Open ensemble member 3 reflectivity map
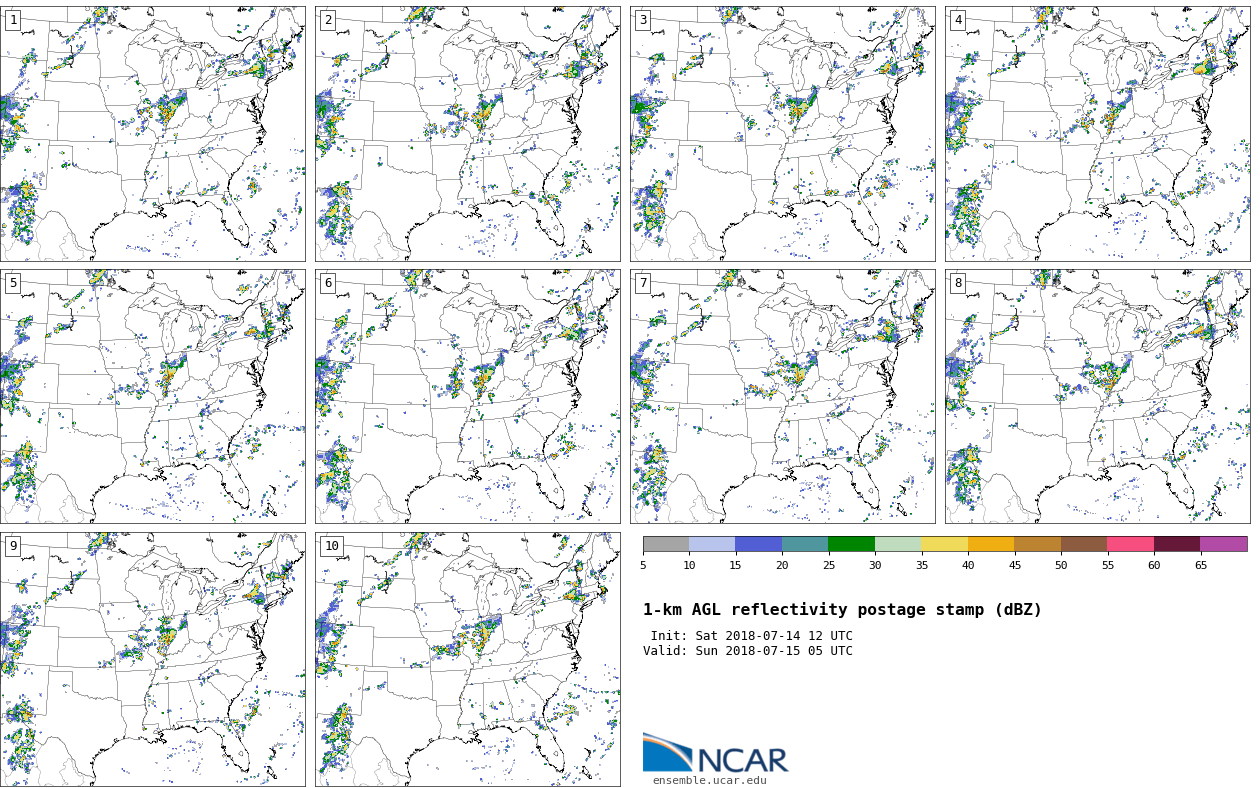 point(783,134)
